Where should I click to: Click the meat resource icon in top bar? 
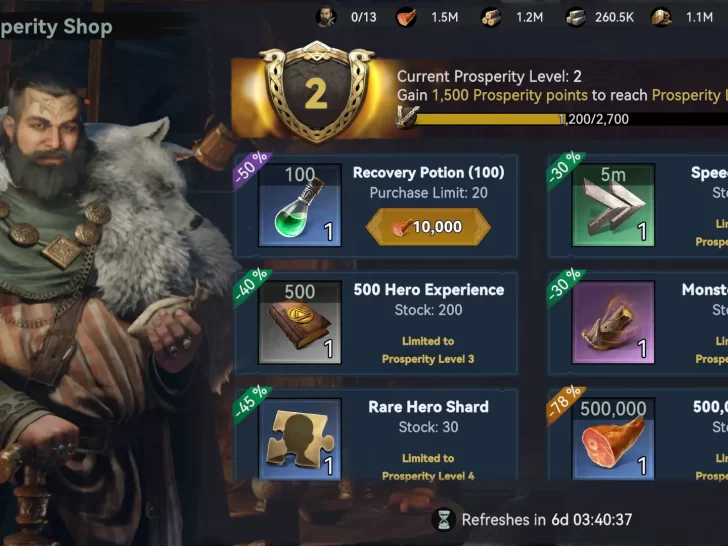point(406,18)
